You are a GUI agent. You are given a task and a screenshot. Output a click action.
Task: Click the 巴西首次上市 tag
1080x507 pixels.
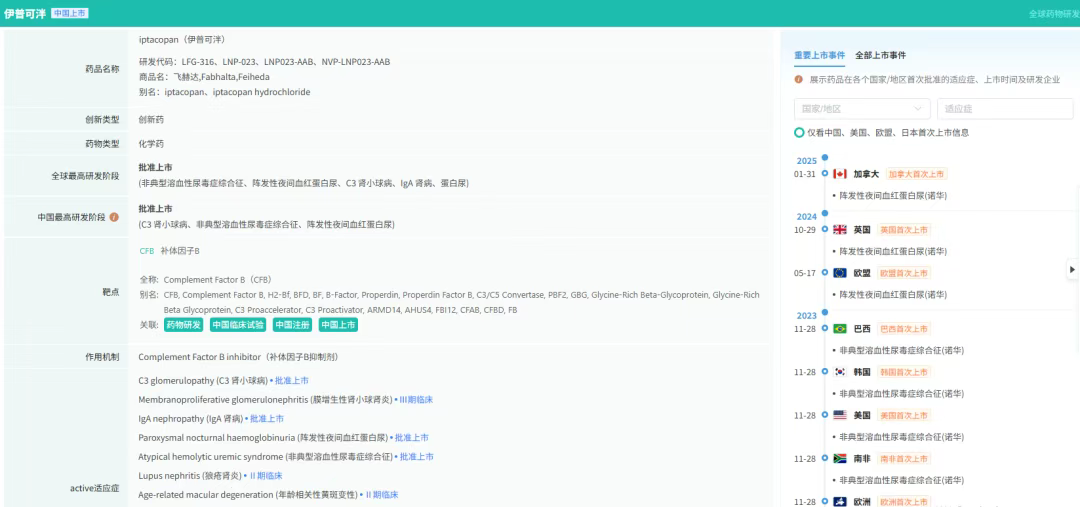click(x=904, y=329)
